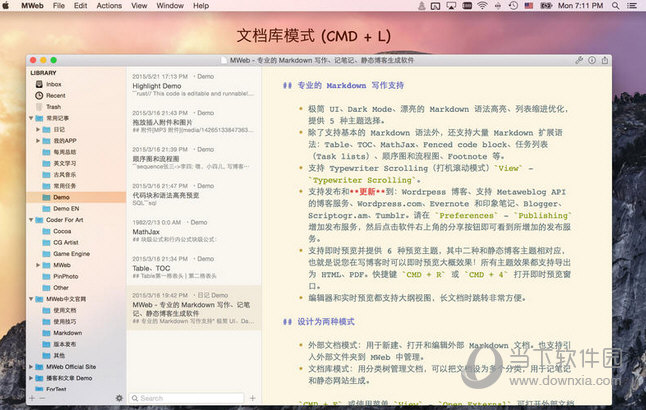Select the 每周总结 folder
This screenshot has width=646, height=410.
64,152
